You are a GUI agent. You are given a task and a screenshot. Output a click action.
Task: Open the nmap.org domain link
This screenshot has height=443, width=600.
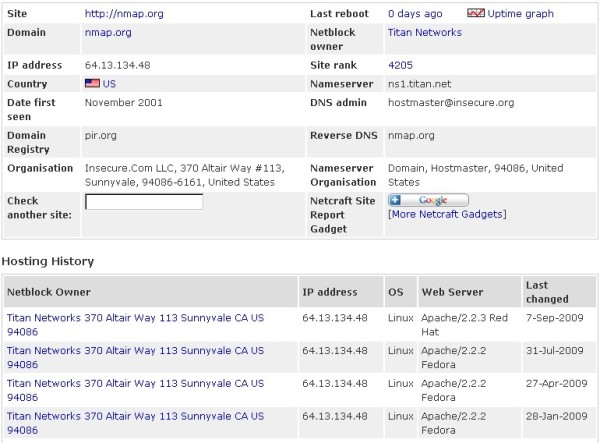(108, 33)
